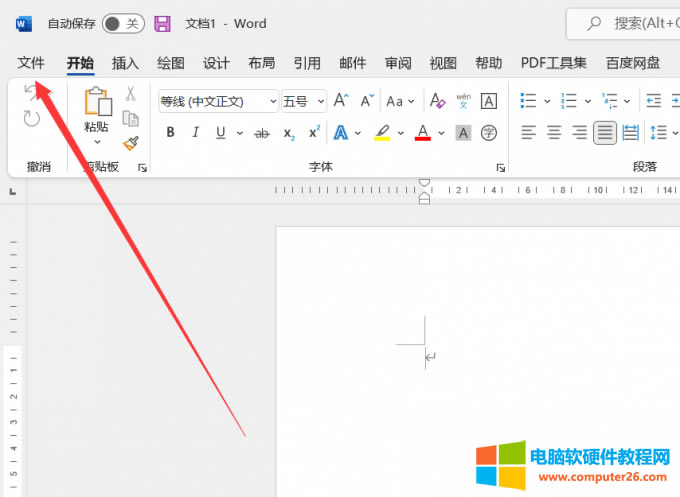The image size is (680, 497).
Task: Open the underline style dropdown arrow
Action: point(237,133)
